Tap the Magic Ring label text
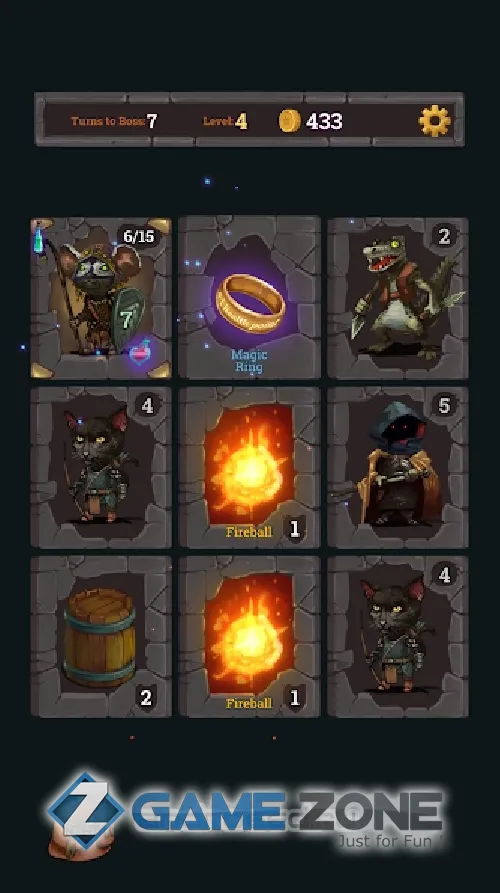500x893 pixels. point(249,361)
